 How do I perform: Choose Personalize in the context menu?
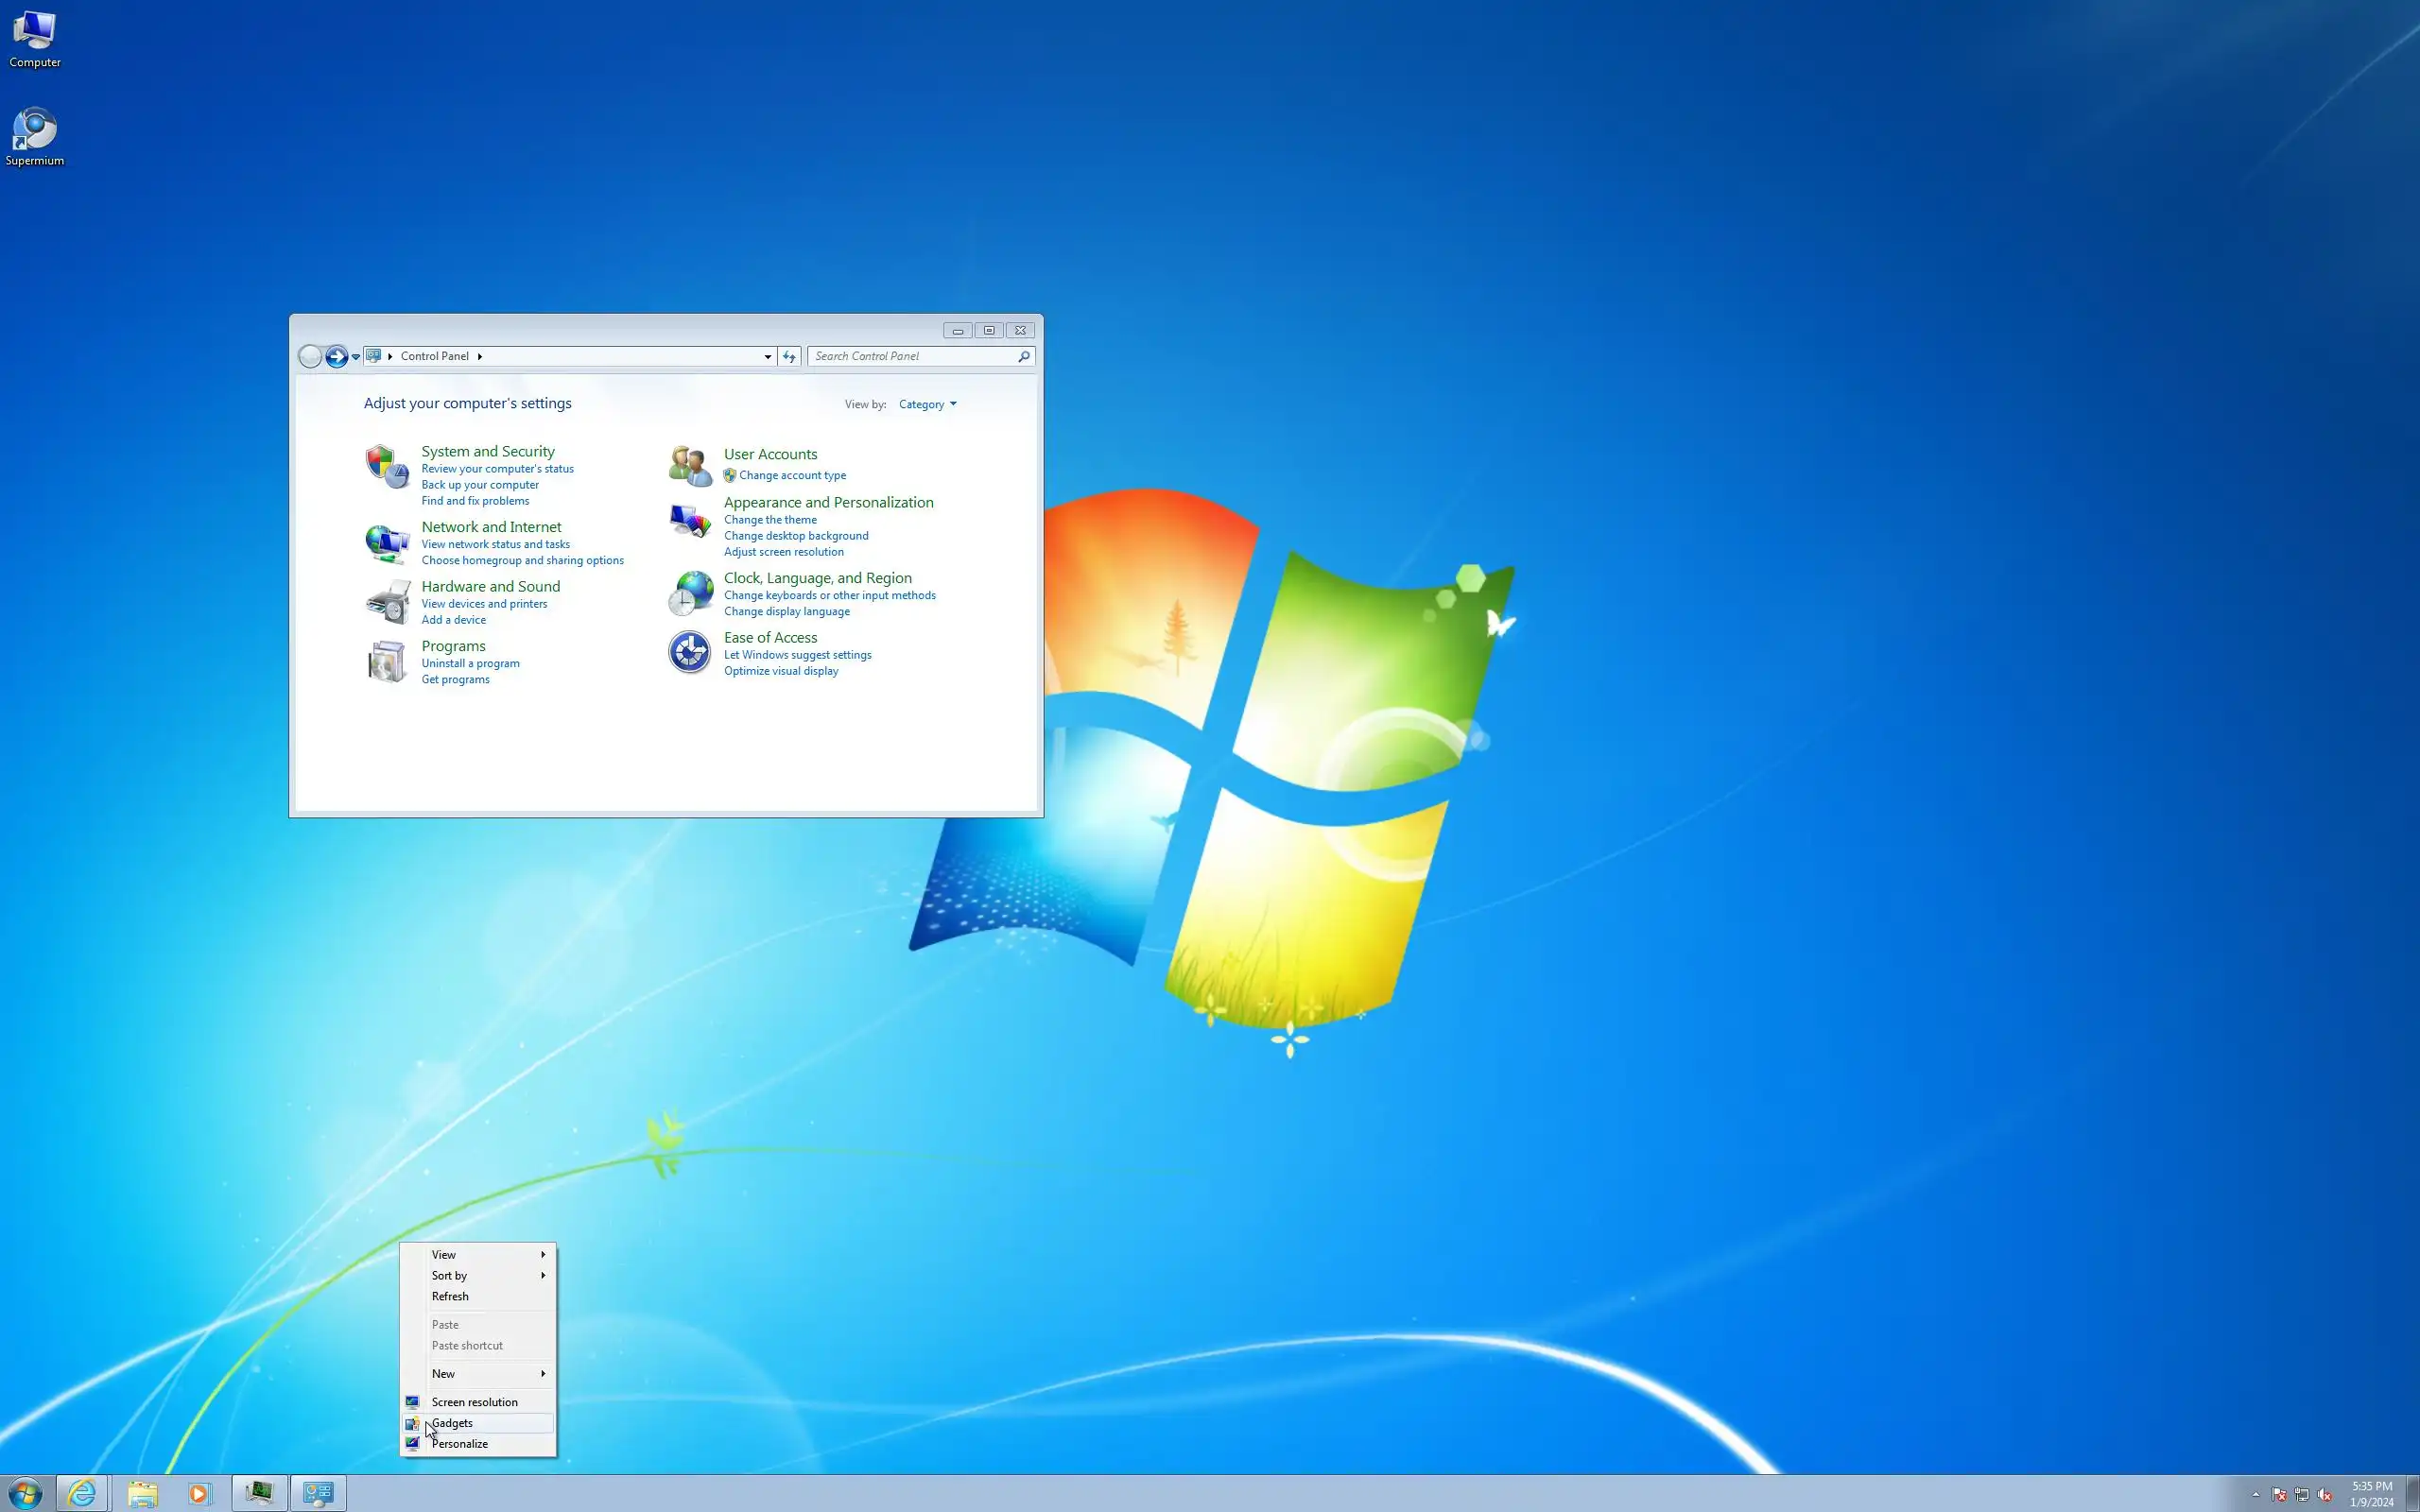[x=460, y=1443]
